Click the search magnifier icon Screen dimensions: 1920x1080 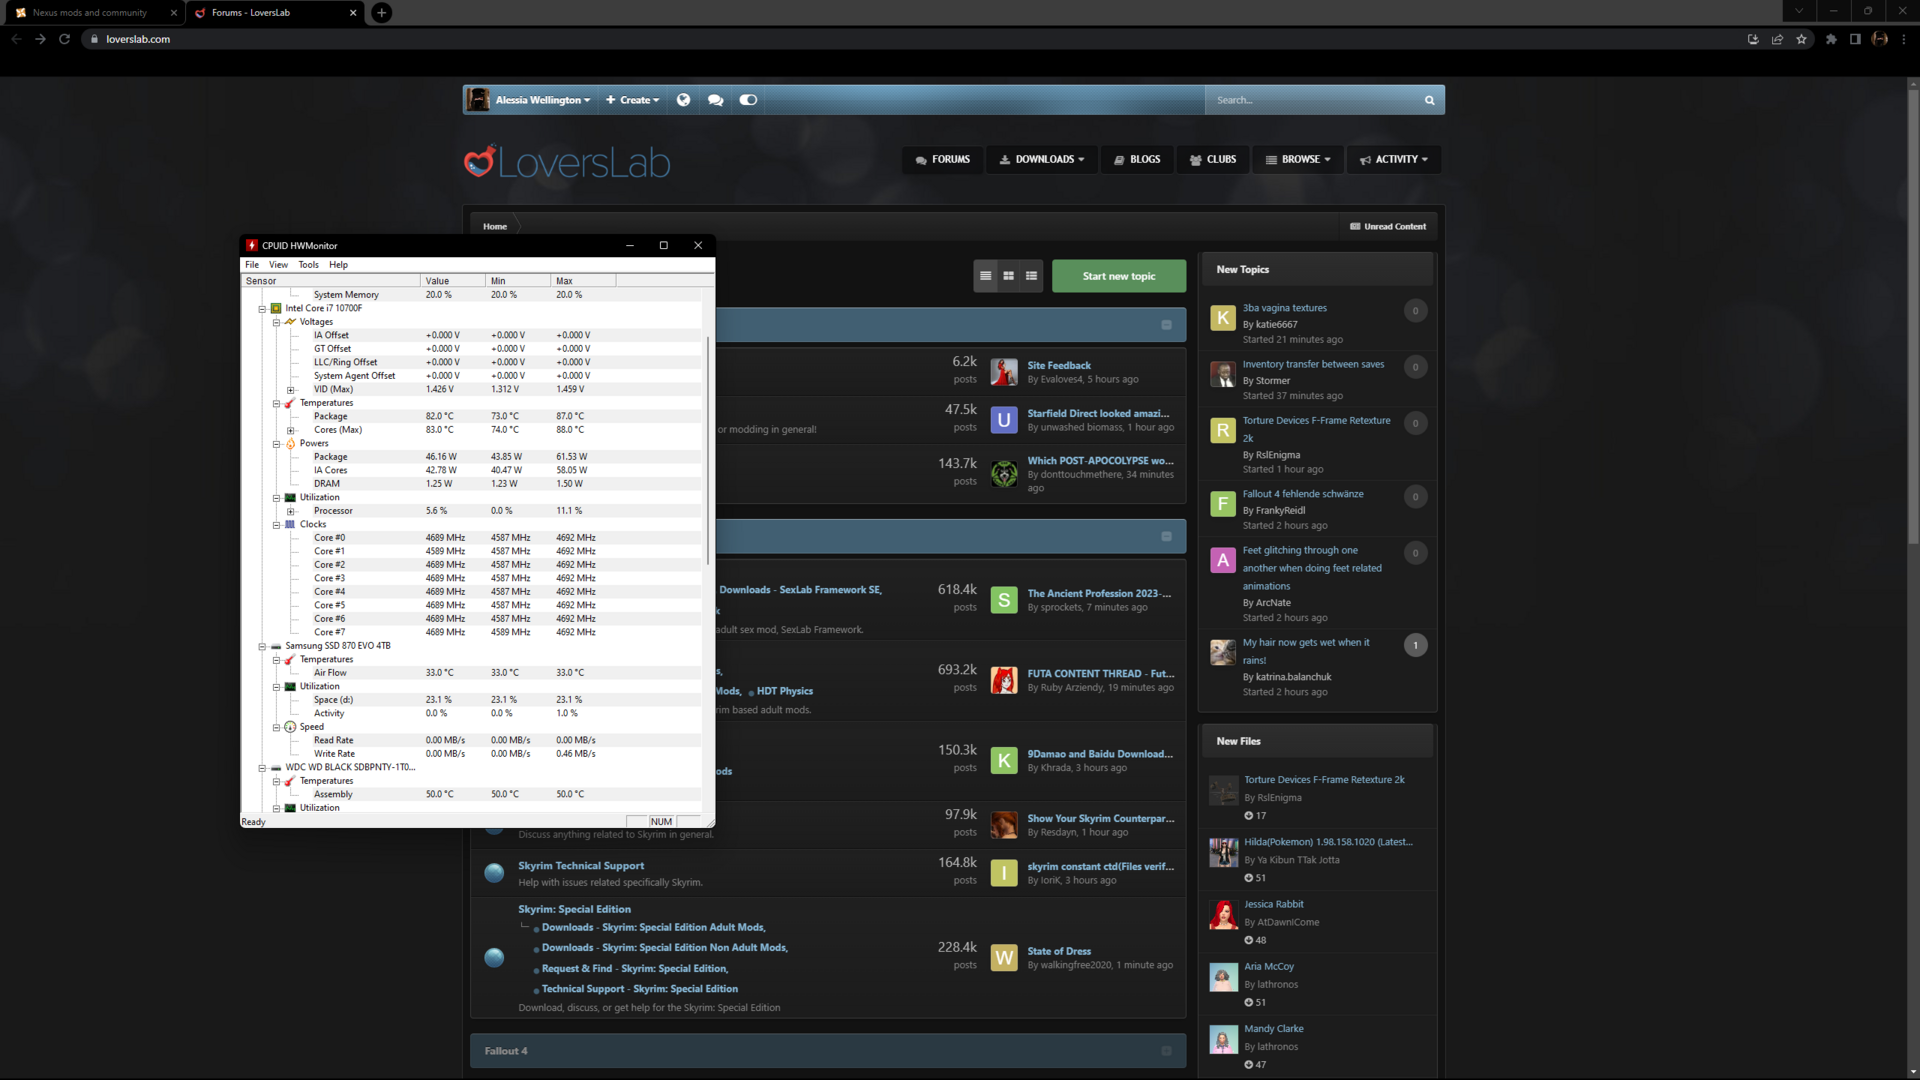click(x=1429, y=100)
